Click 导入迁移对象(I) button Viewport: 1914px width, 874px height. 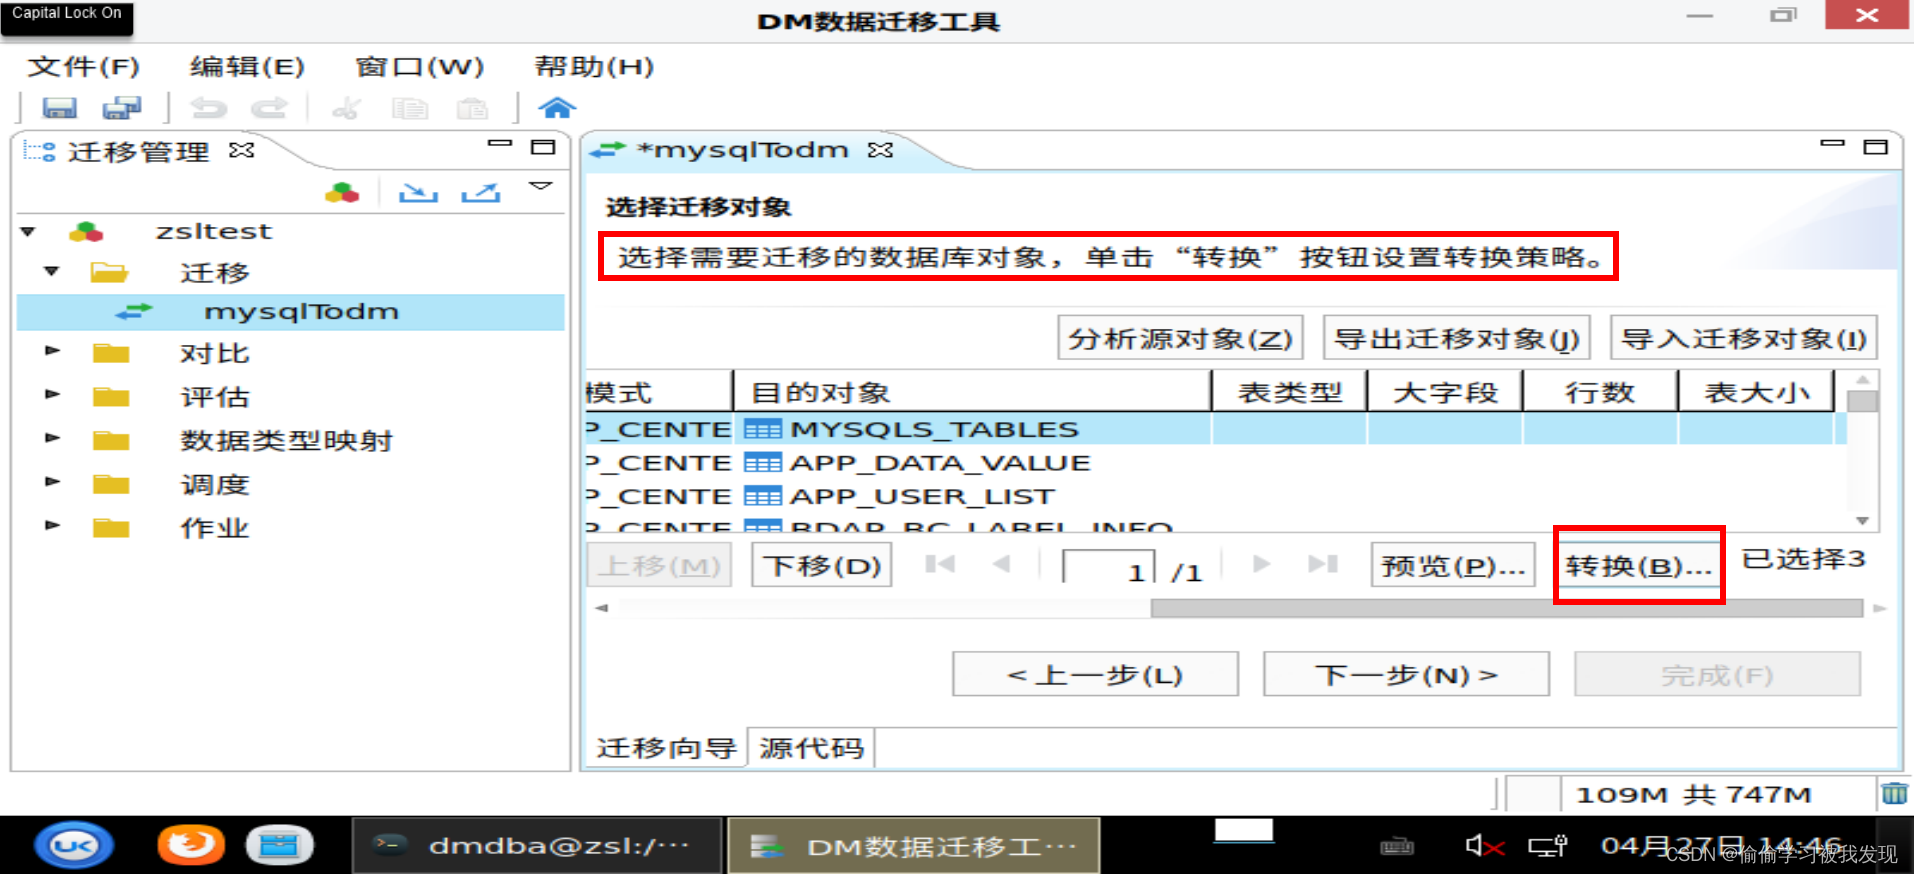coord(1743,338)
